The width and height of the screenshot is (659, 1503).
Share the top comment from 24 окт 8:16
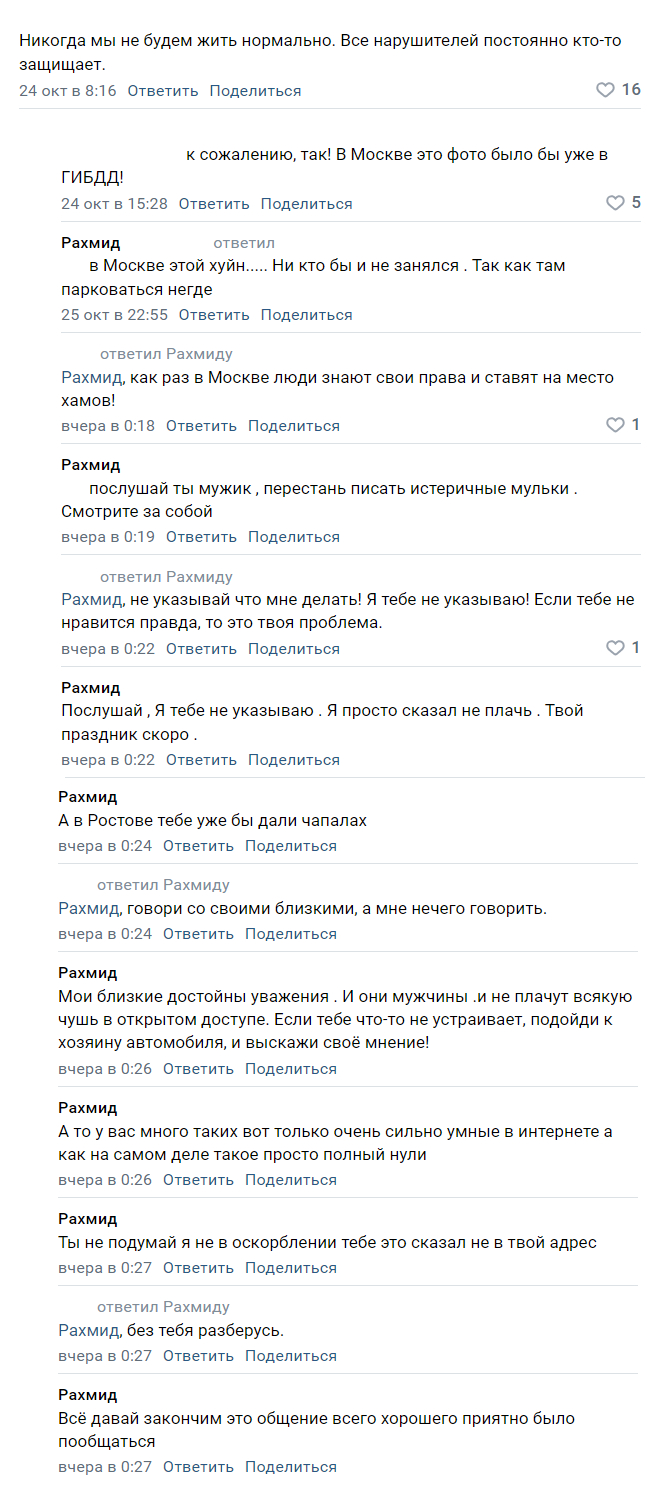tap(255, 91)
